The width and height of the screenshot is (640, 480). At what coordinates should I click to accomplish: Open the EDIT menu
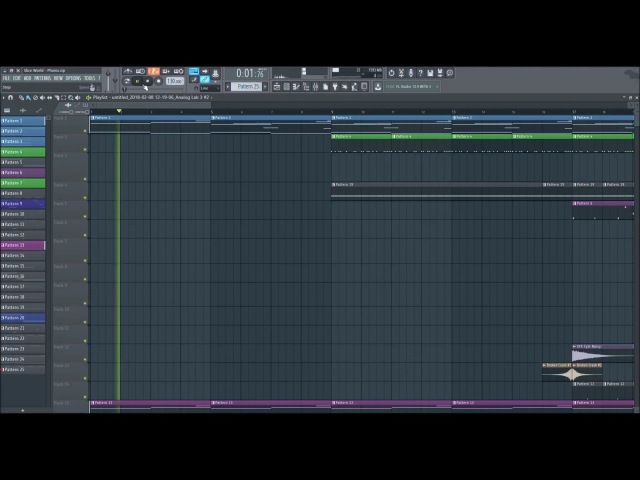[17, 78]
